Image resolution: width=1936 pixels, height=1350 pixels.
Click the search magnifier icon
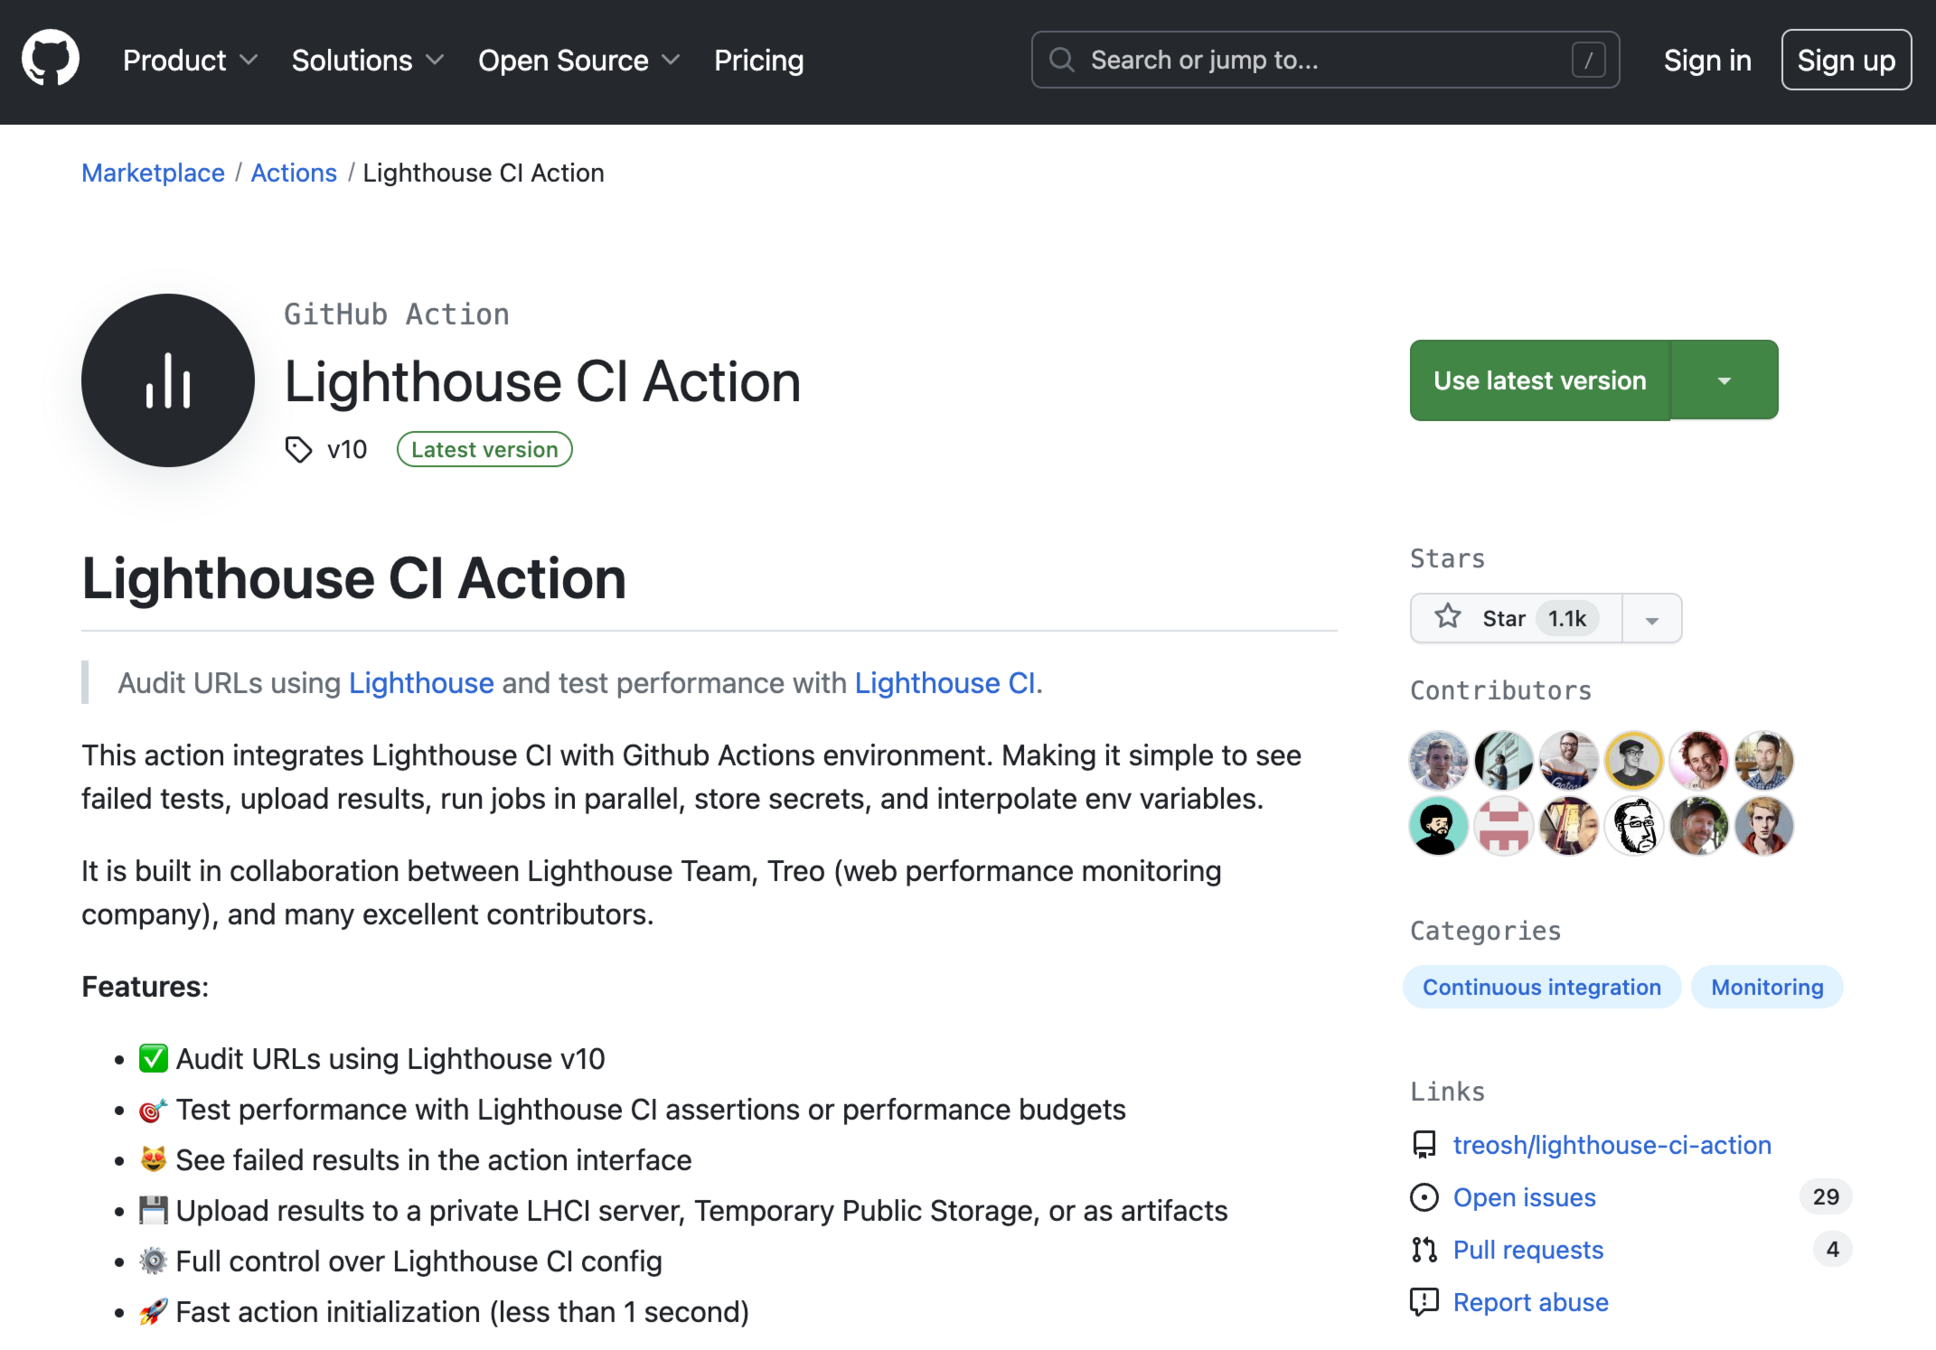click(1062, 60)
